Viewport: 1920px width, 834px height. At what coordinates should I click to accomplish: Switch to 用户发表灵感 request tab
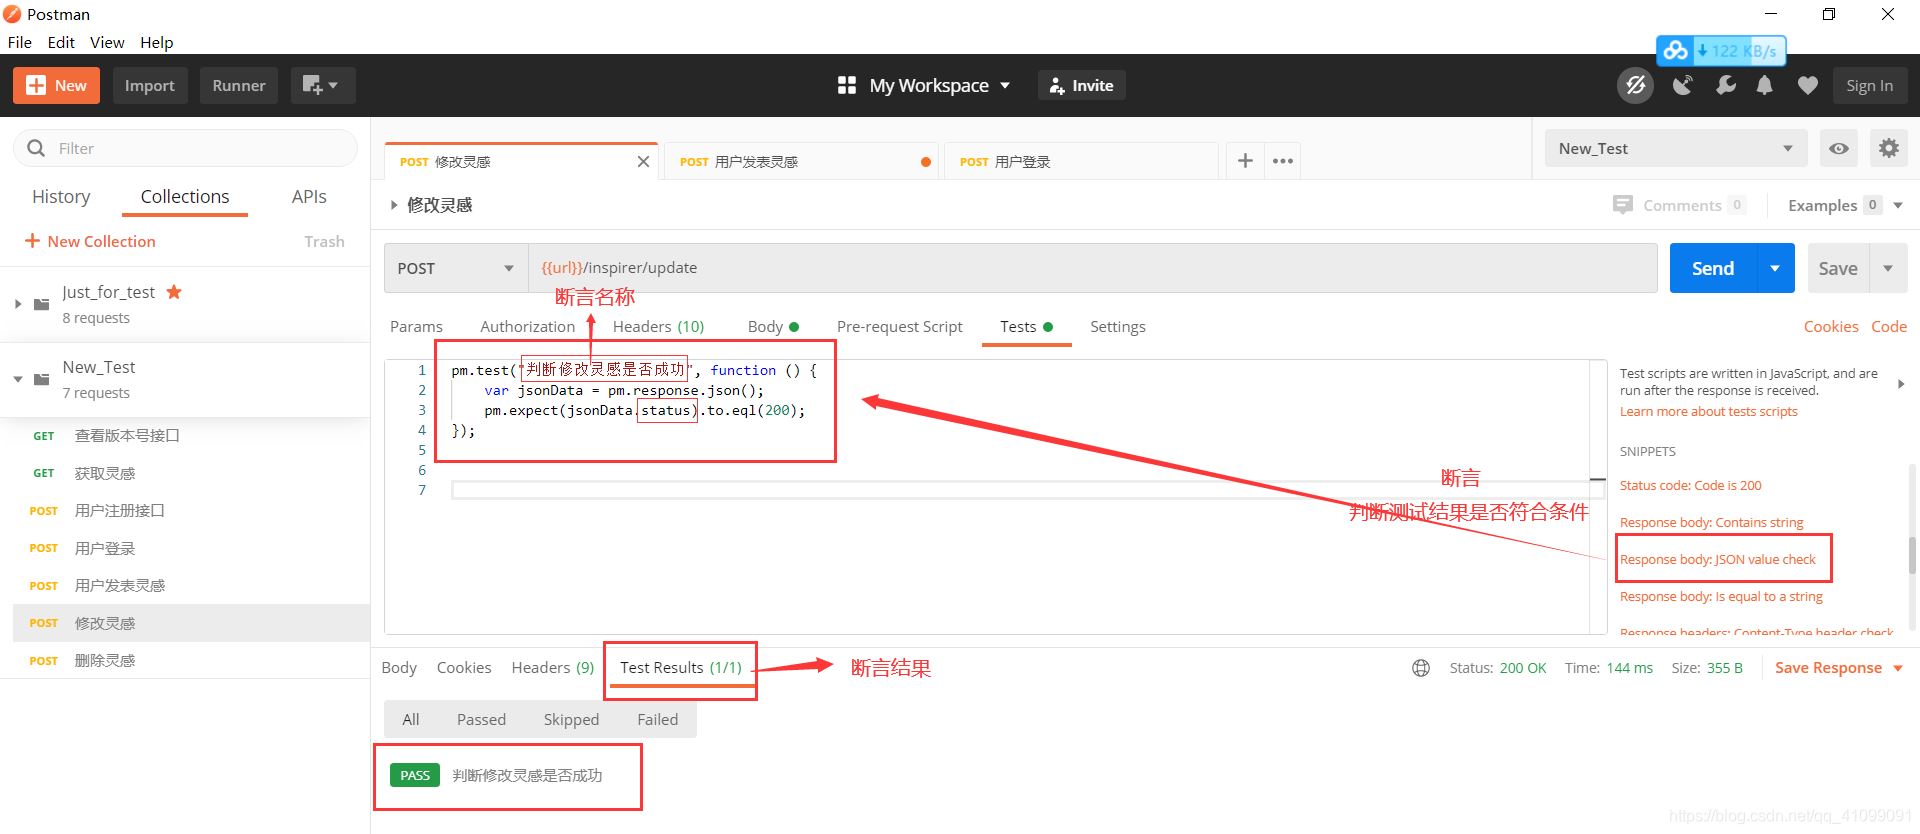801,161
